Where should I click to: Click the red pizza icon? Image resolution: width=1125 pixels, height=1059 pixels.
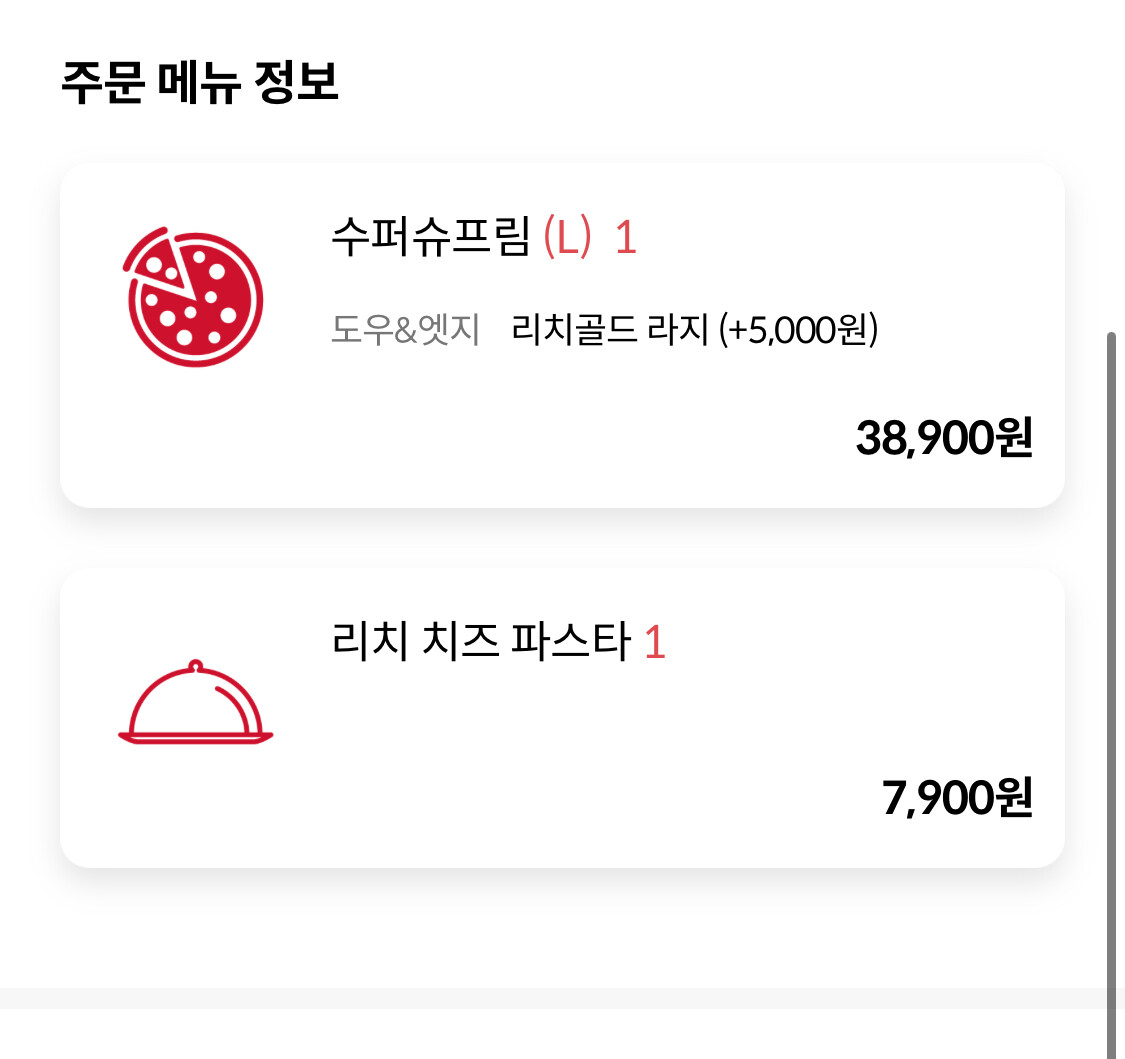[x=193, y=297]
